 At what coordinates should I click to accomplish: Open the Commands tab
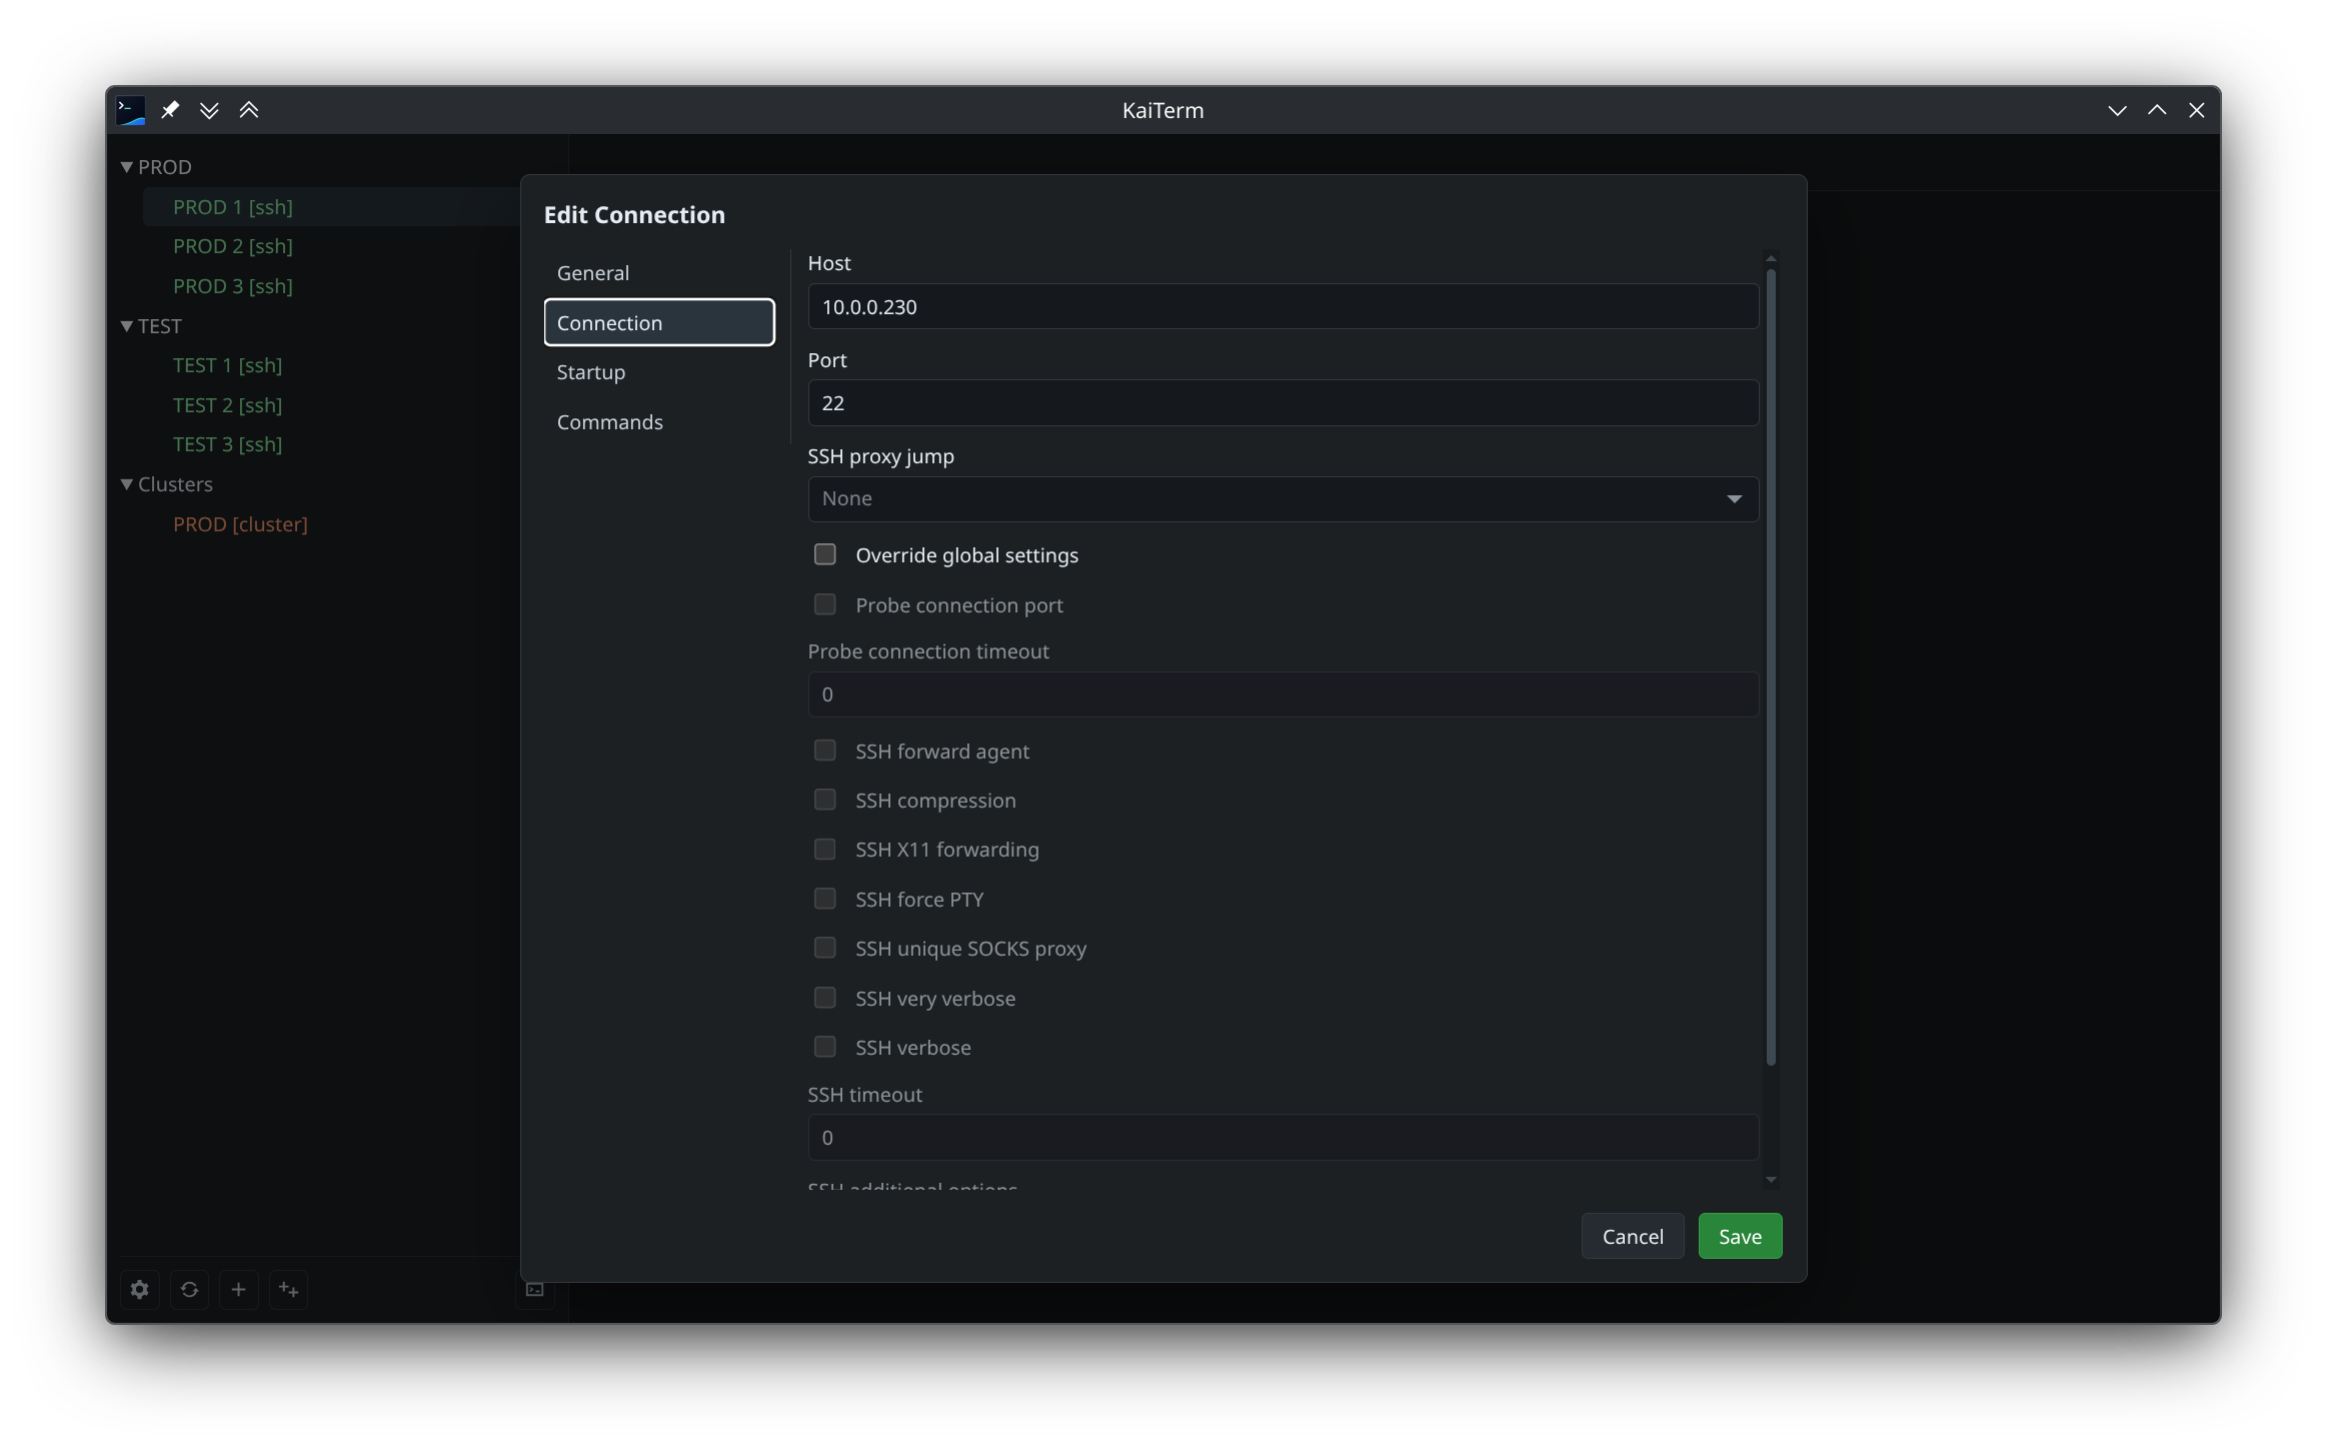[659, 421]
